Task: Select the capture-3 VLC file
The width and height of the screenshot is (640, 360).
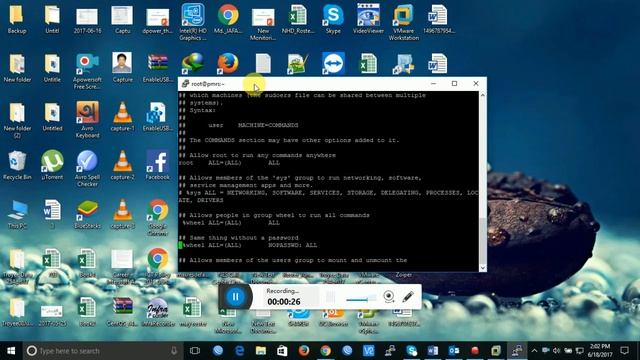Action: (122, 214)
